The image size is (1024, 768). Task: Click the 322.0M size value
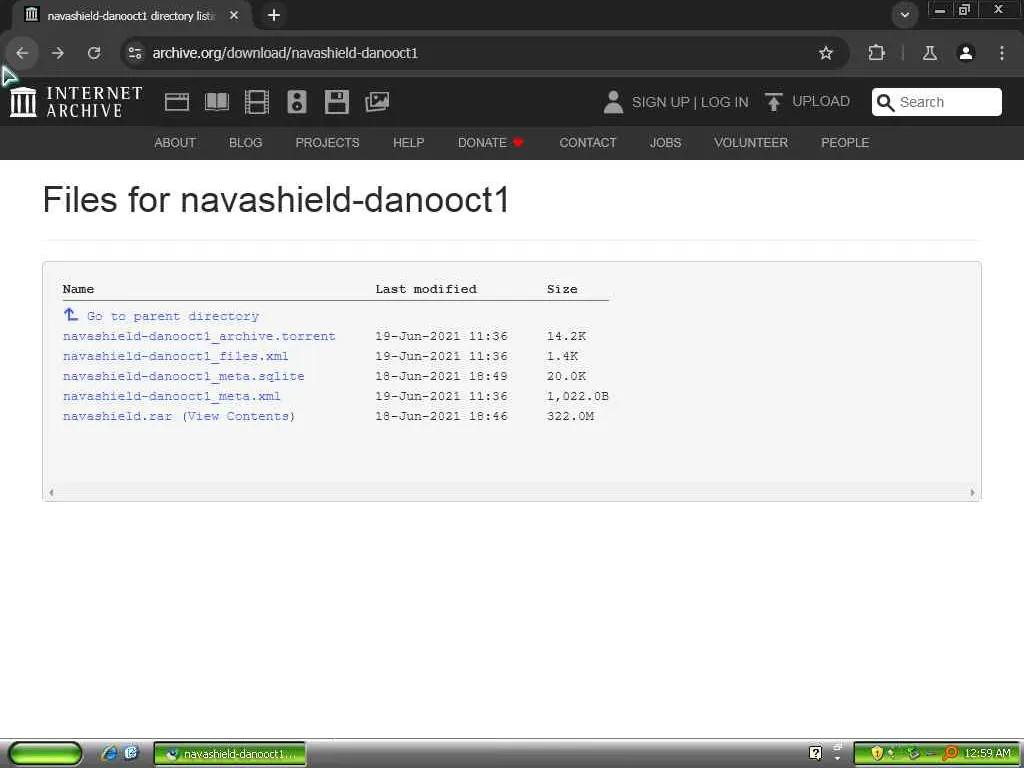[x=570, y=417]
